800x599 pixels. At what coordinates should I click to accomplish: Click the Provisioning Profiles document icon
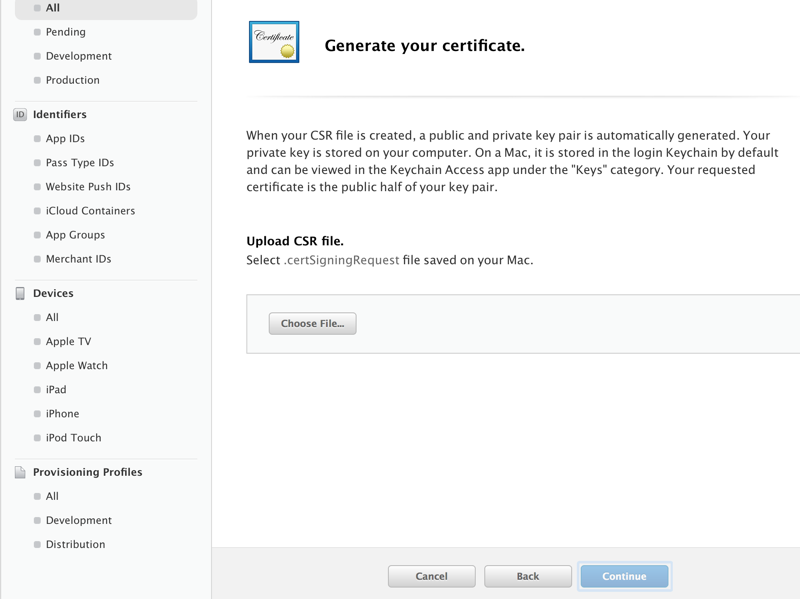(20, 472)
